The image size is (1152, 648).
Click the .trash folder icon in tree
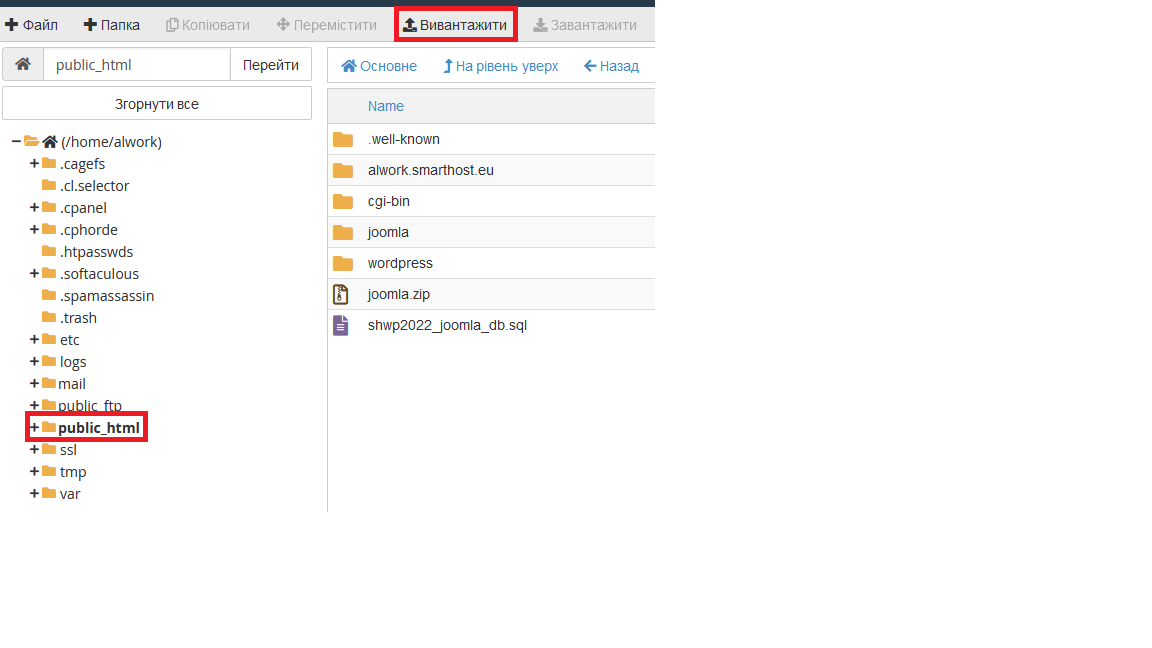pyautogui.click(x=49, y=318)
